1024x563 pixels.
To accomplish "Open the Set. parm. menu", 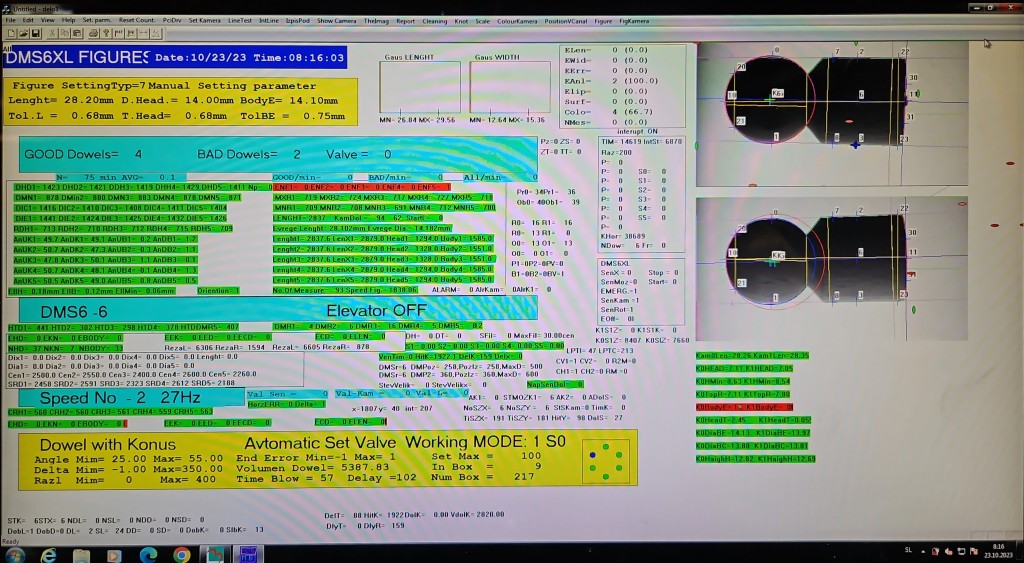I will (97, 20).
